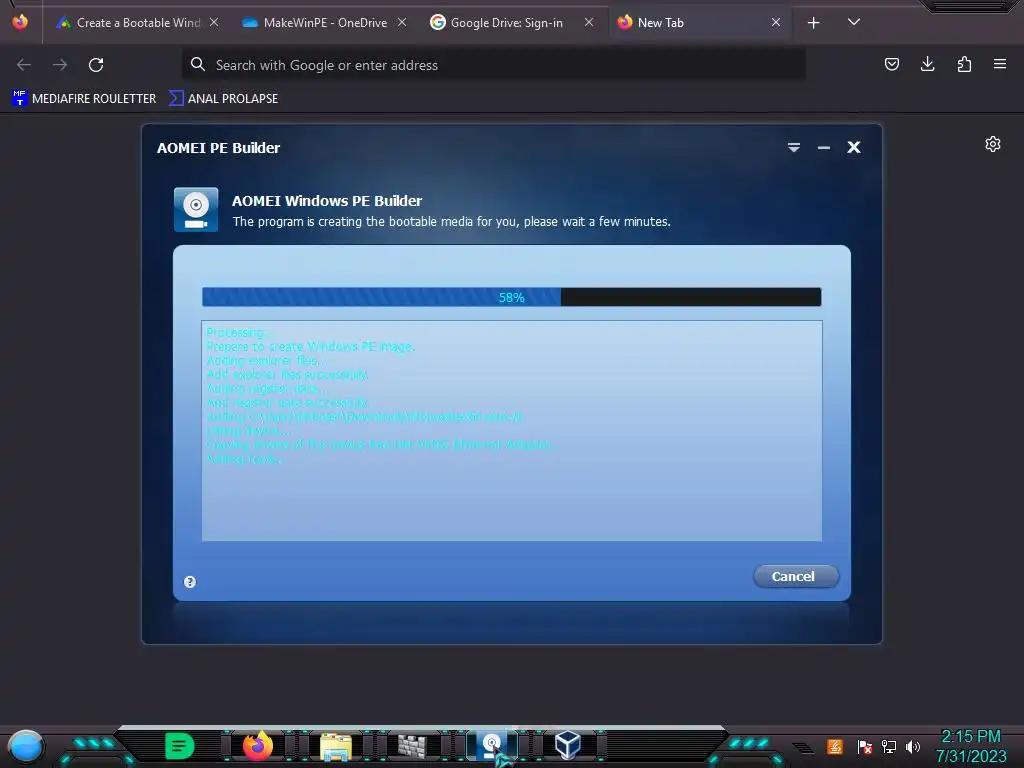This screenshot has height=768, width=1024.
Task: Open VirtualBox cube from the taskbar
Action: (568, 745)
